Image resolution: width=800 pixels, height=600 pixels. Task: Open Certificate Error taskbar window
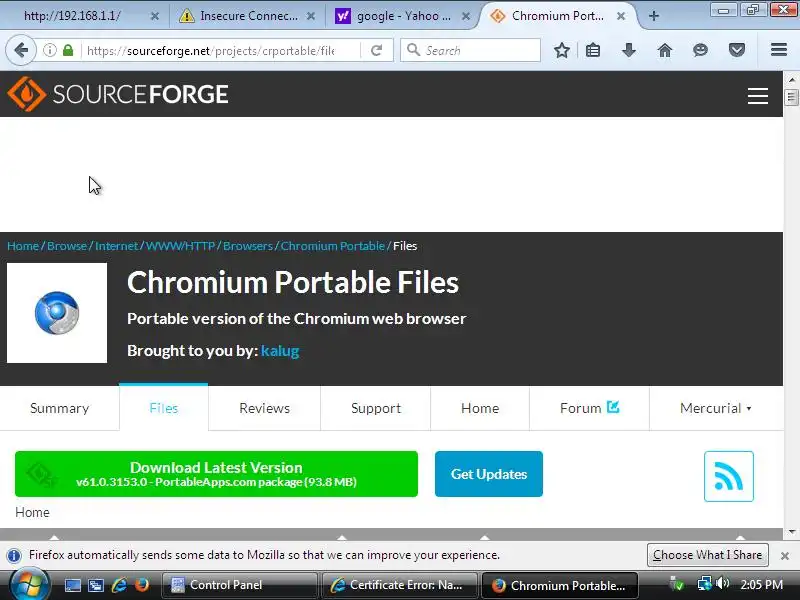coord(399,585)
